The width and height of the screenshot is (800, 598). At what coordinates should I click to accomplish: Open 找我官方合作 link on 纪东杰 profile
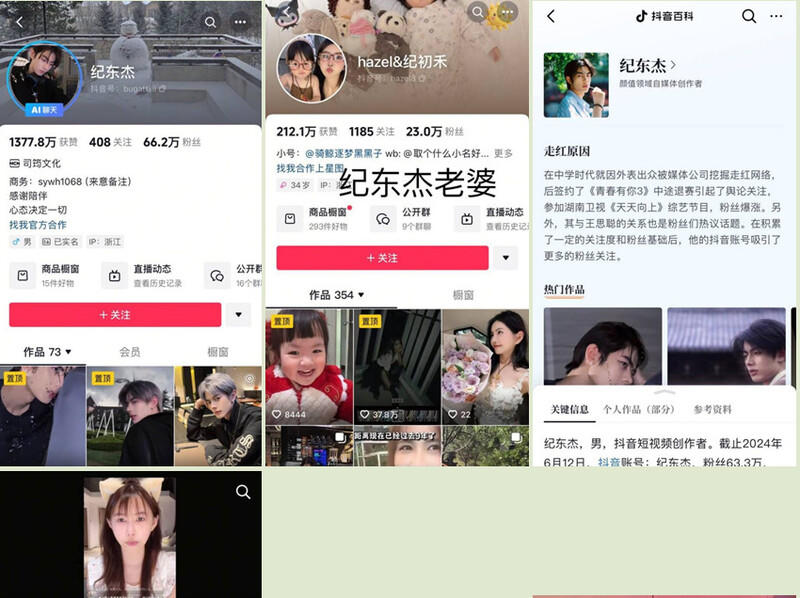38,225
